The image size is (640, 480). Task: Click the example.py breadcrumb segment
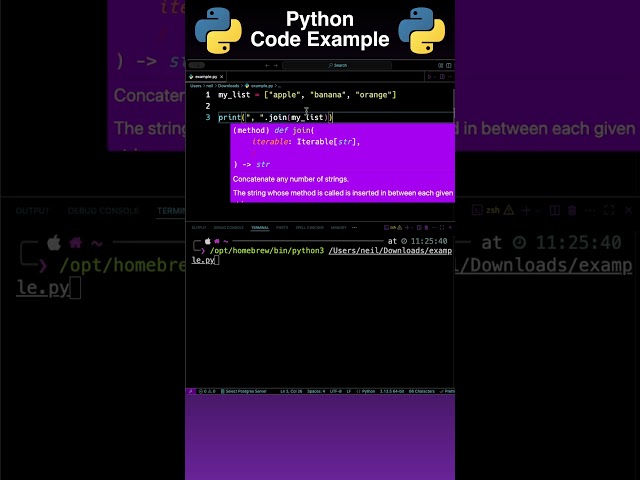[x=259, y=86]
